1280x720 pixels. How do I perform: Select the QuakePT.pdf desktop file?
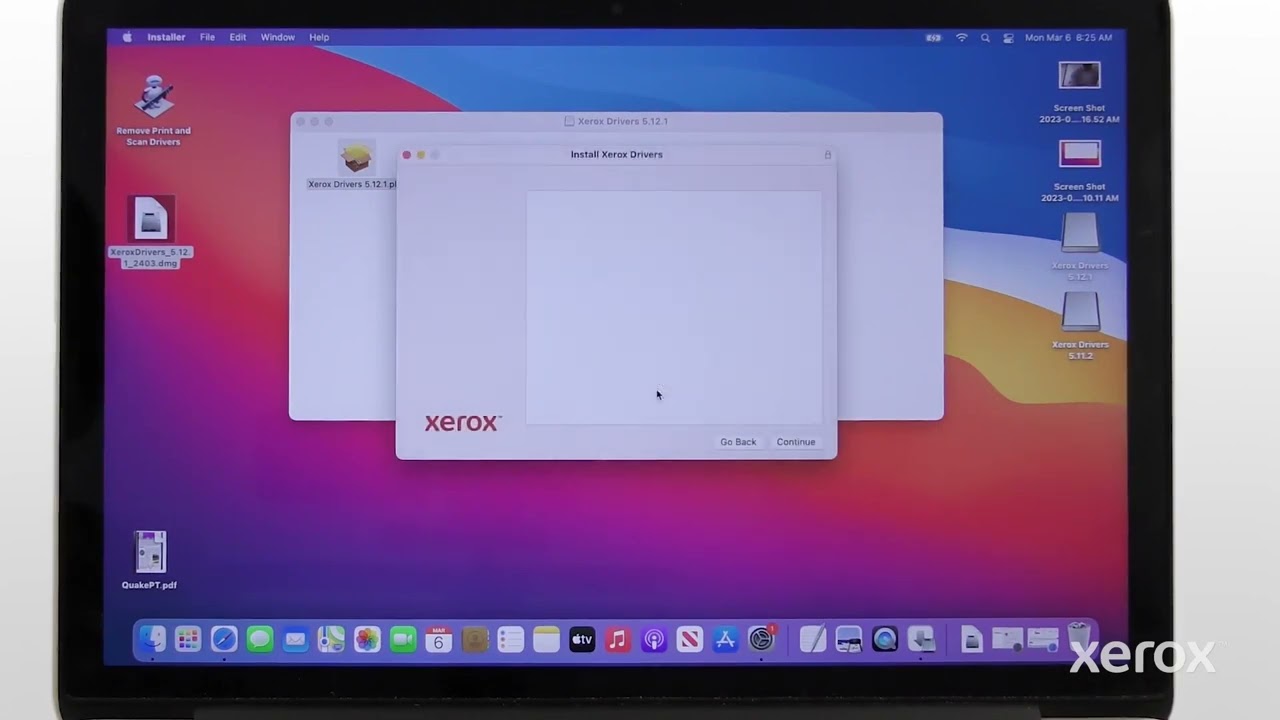coord(150,560)
